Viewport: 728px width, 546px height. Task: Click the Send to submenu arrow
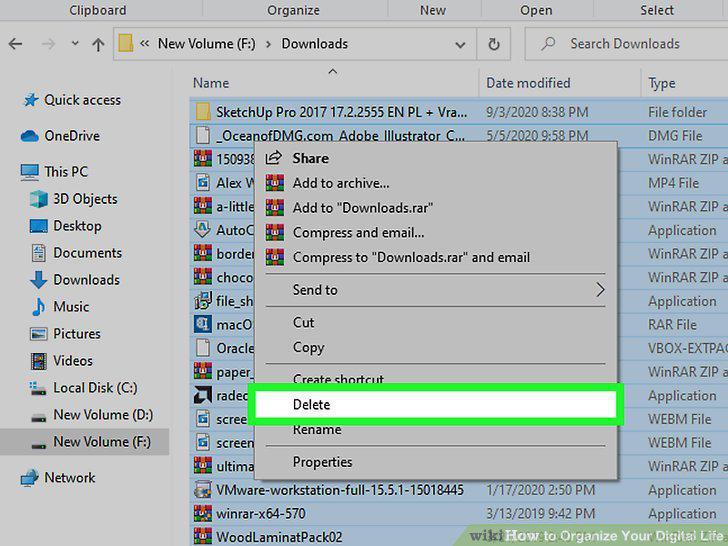click(x=600, y=290)
